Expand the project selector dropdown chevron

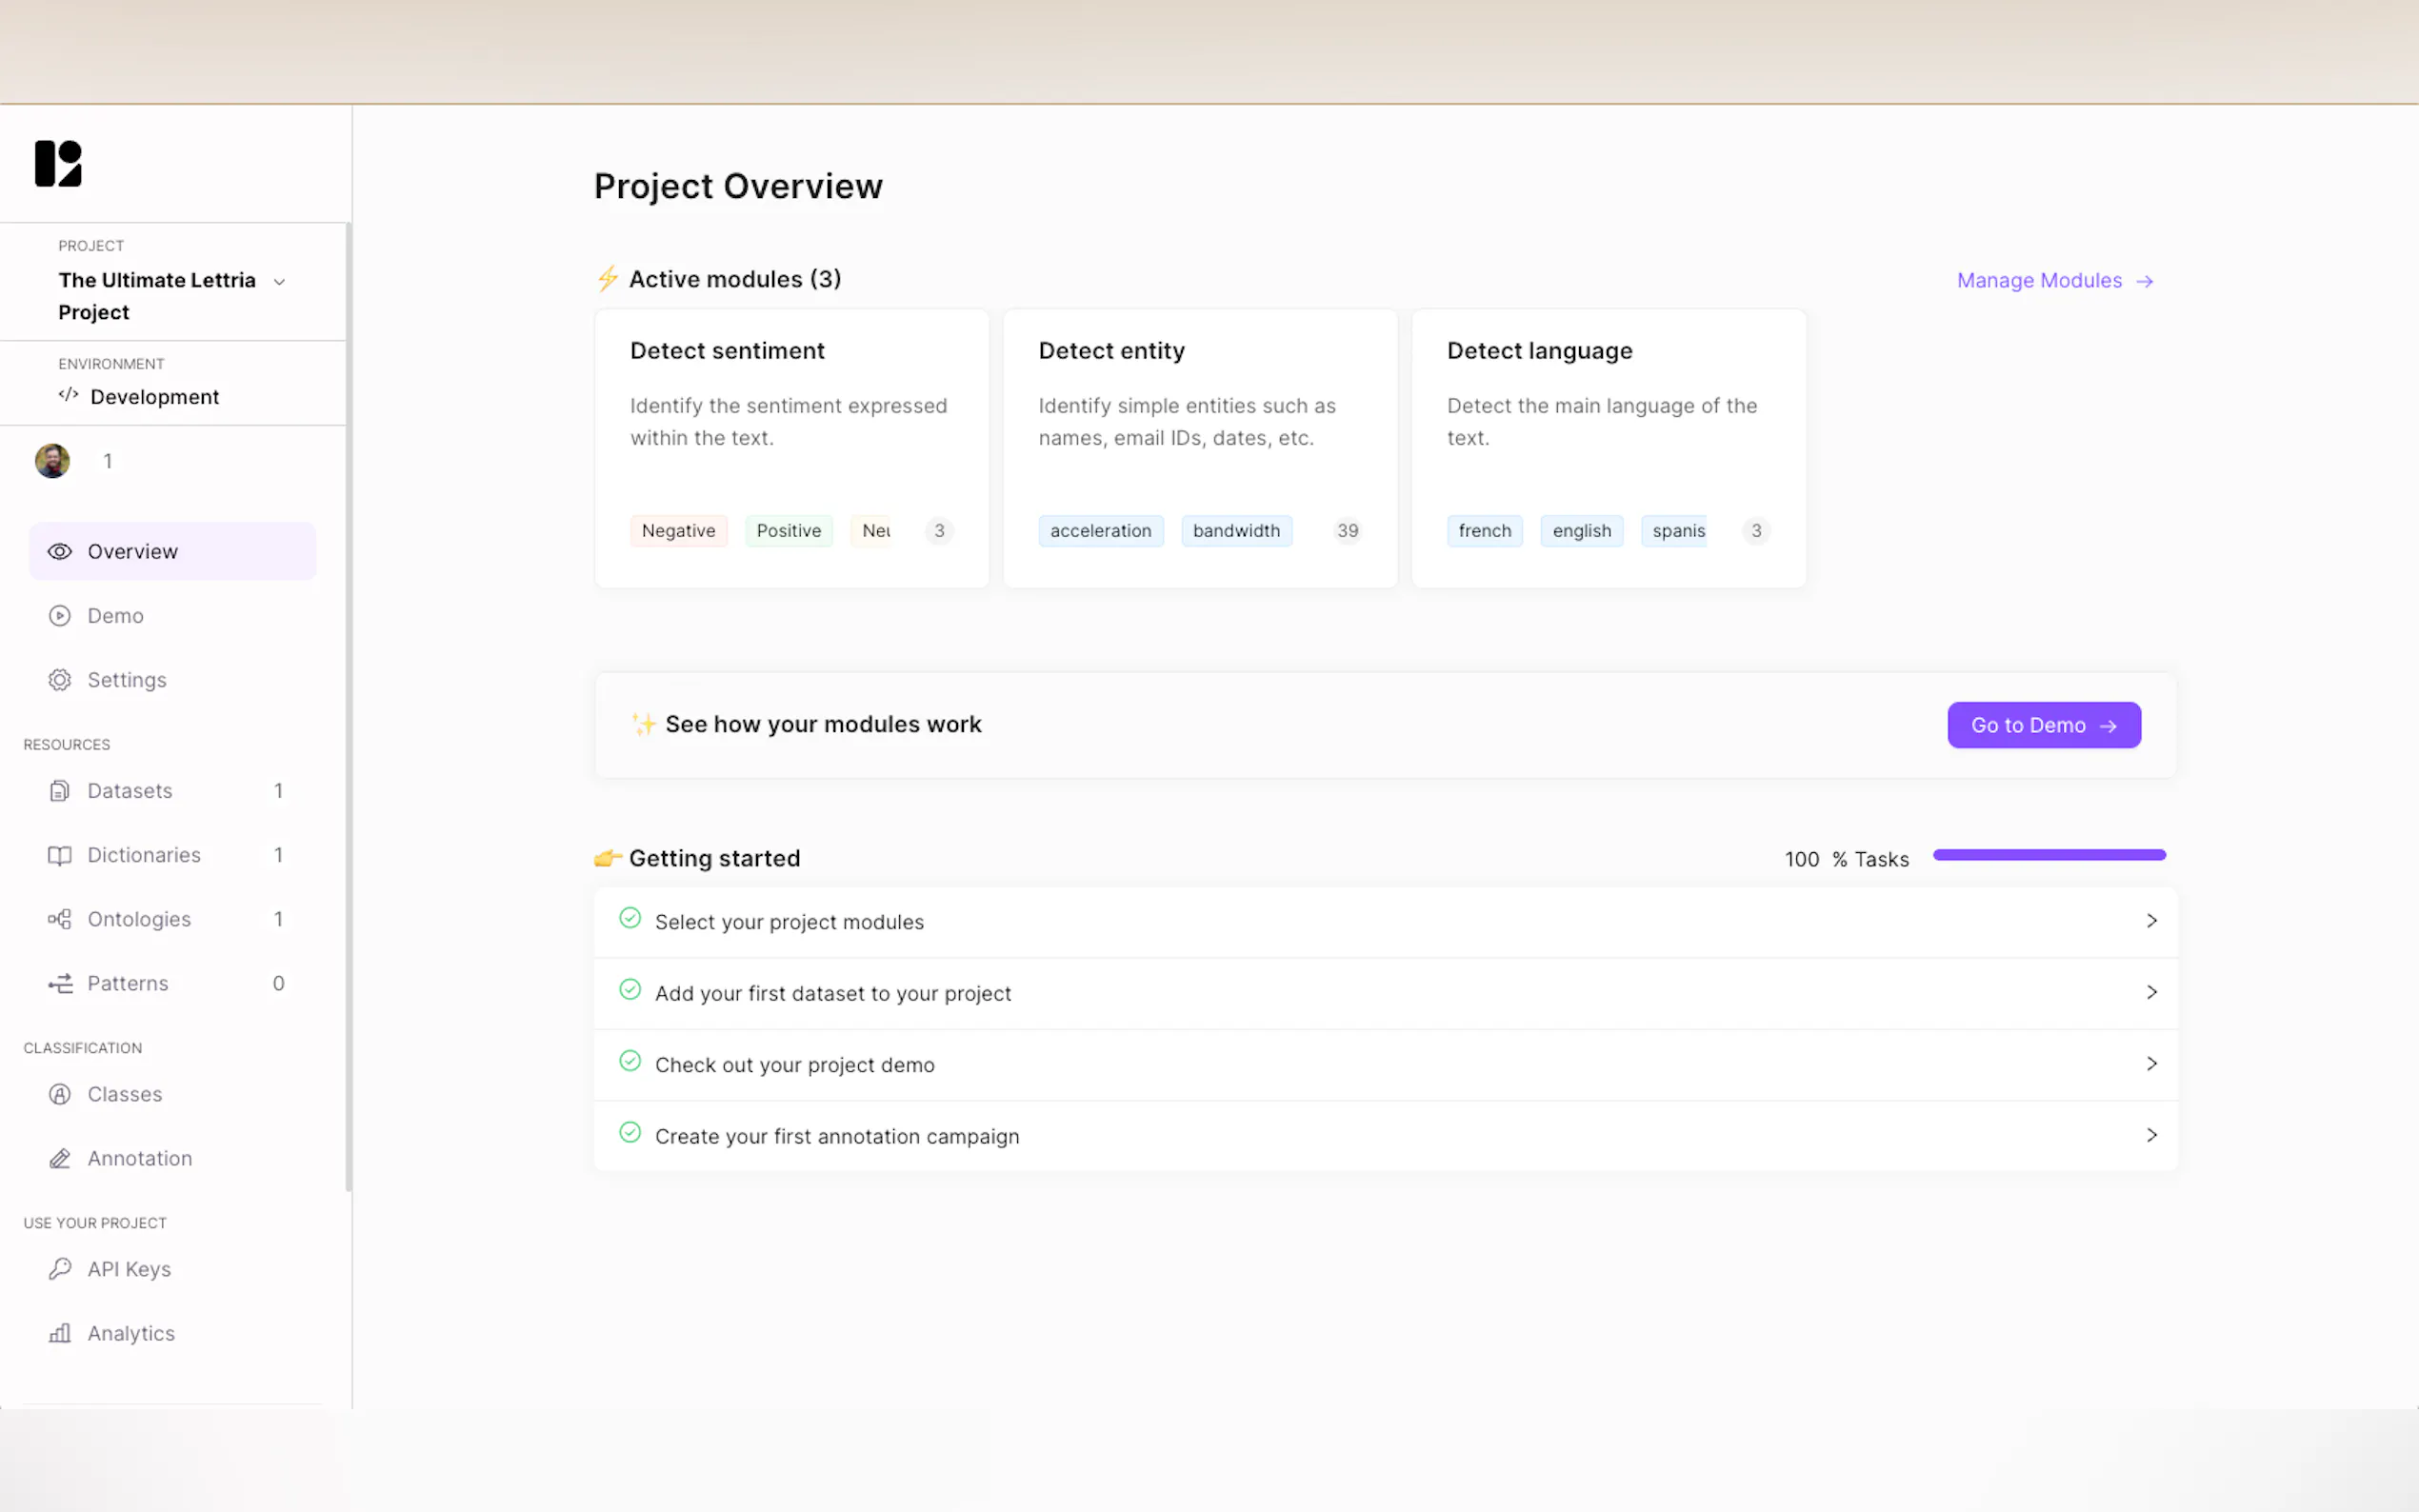pos(280,282)
